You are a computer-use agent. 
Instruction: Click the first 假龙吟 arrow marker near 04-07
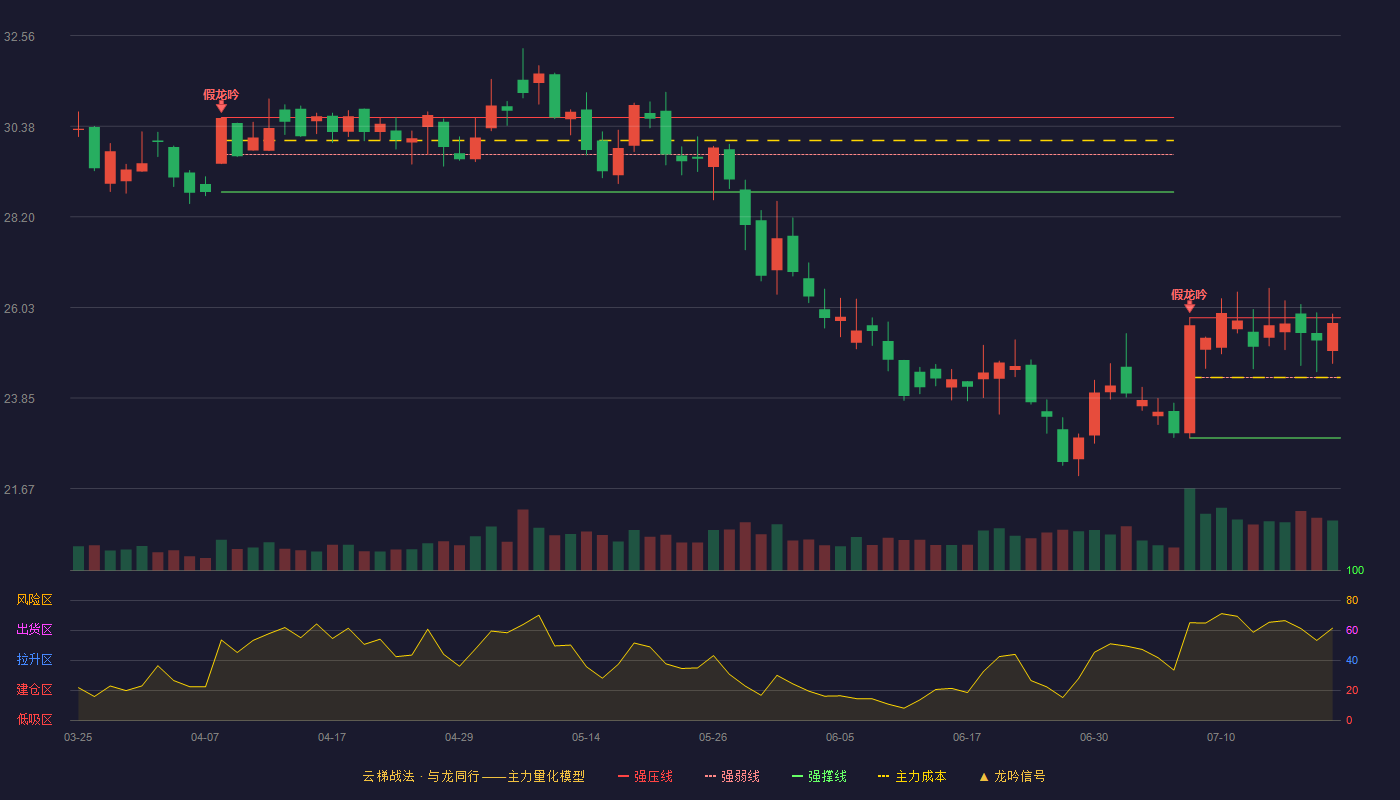221,106
